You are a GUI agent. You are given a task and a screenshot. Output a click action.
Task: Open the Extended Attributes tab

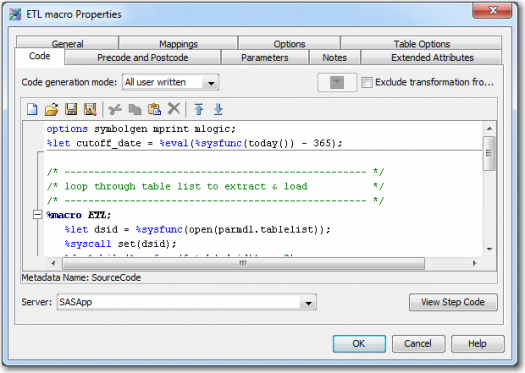tap(432, 58)
